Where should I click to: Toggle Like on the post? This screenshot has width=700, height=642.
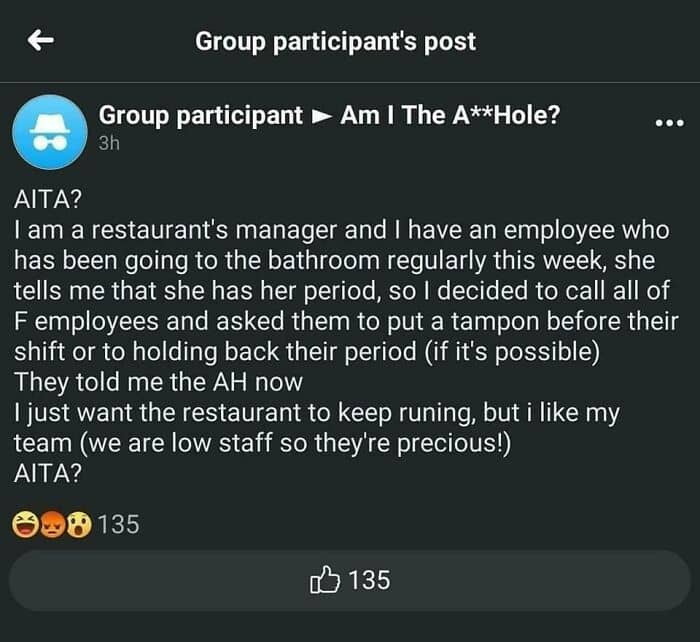tap(350, 580)
